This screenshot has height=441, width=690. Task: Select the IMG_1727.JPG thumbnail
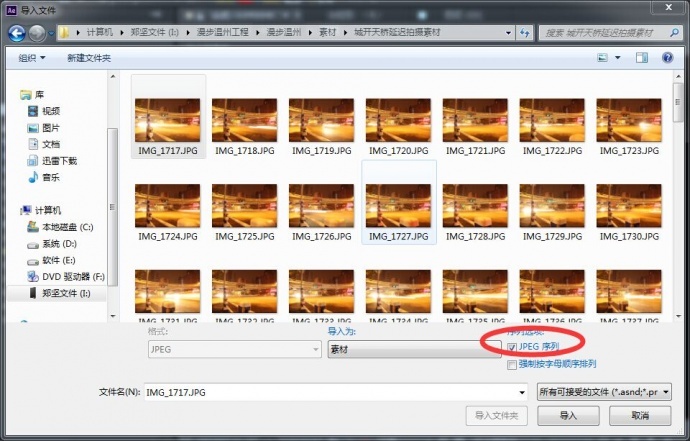click(x=398, y=203)
